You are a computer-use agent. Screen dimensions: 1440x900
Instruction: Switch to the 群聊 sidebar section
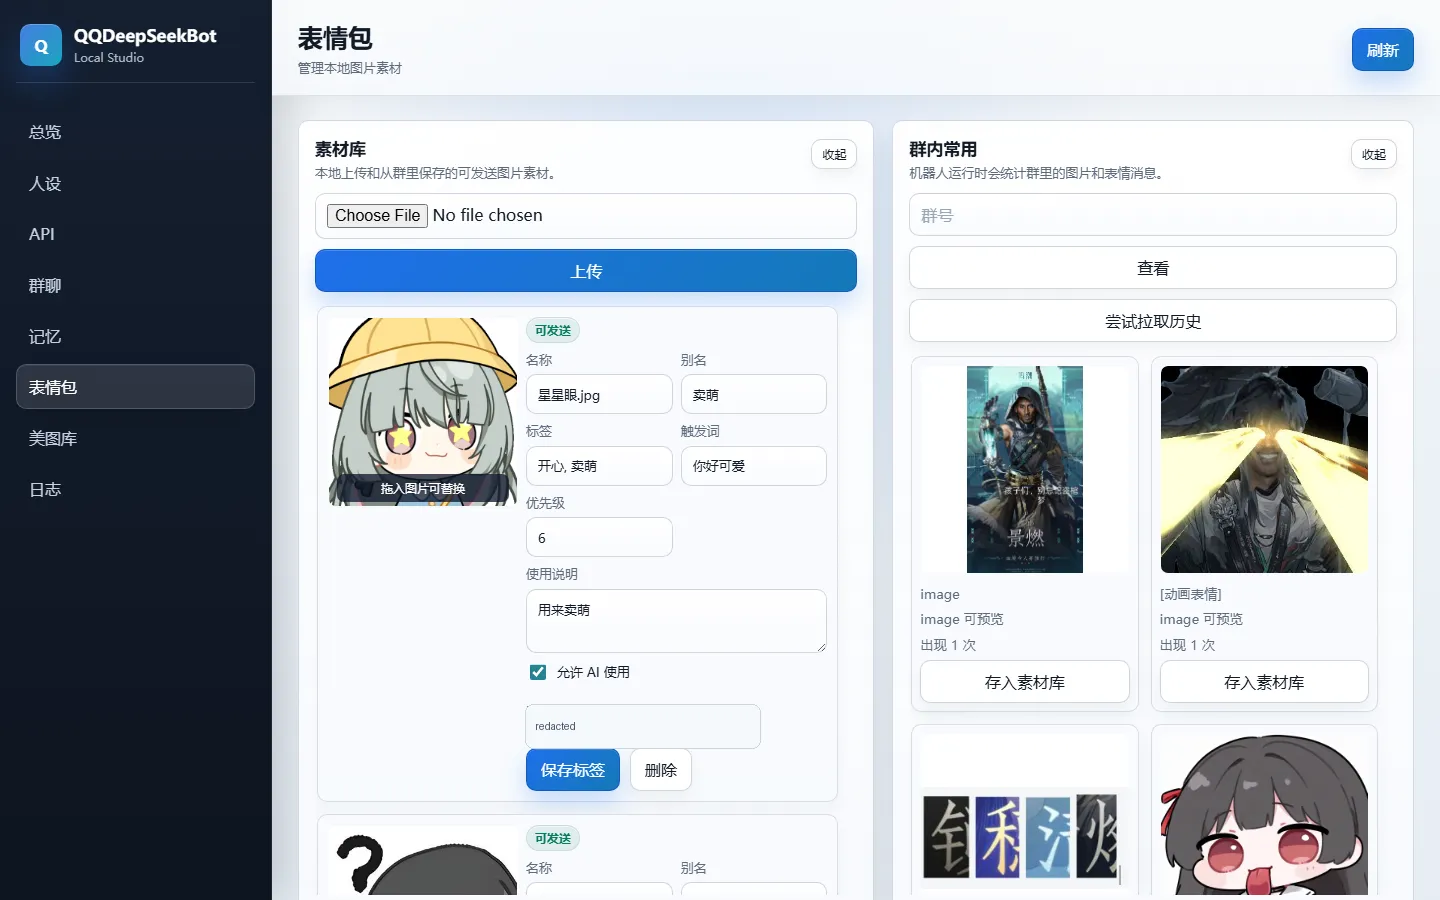pyautogui.click(x=135, y=285)
